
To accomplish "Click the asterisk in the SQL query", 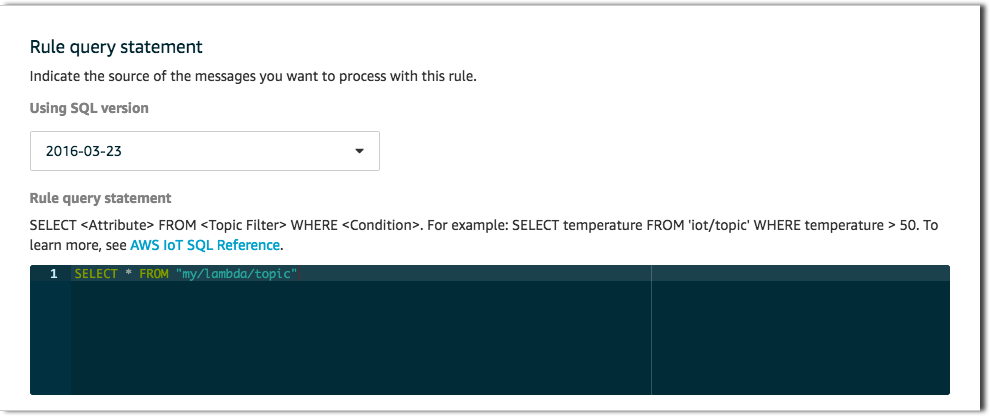I will (x=128, y=274).
